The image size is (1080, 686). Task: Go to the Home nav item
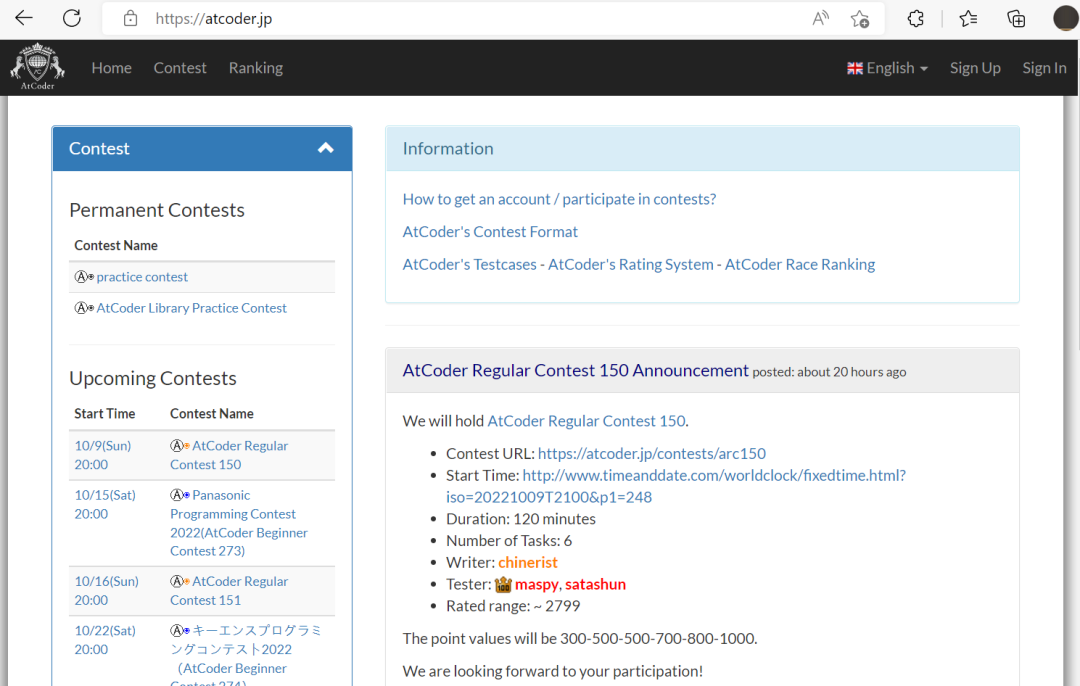click(112, 68)
